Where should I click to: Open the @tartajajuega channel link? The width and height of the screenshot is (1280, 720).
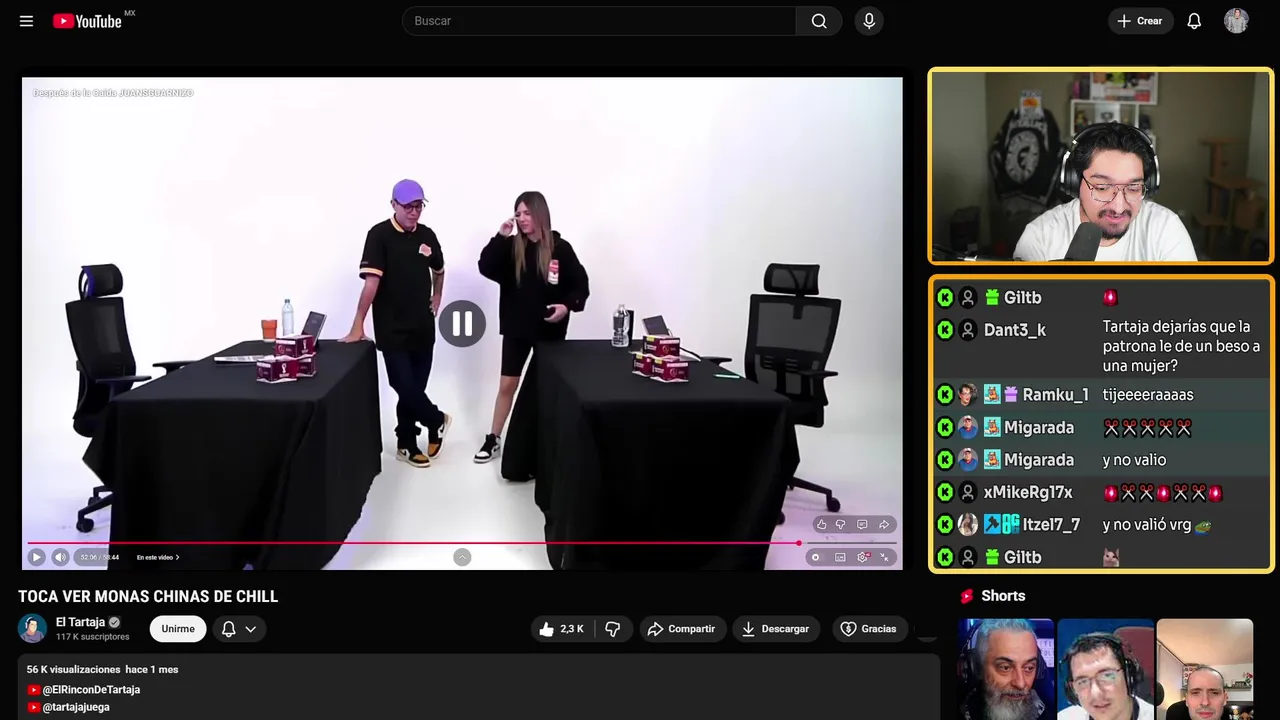coord(76,707)
